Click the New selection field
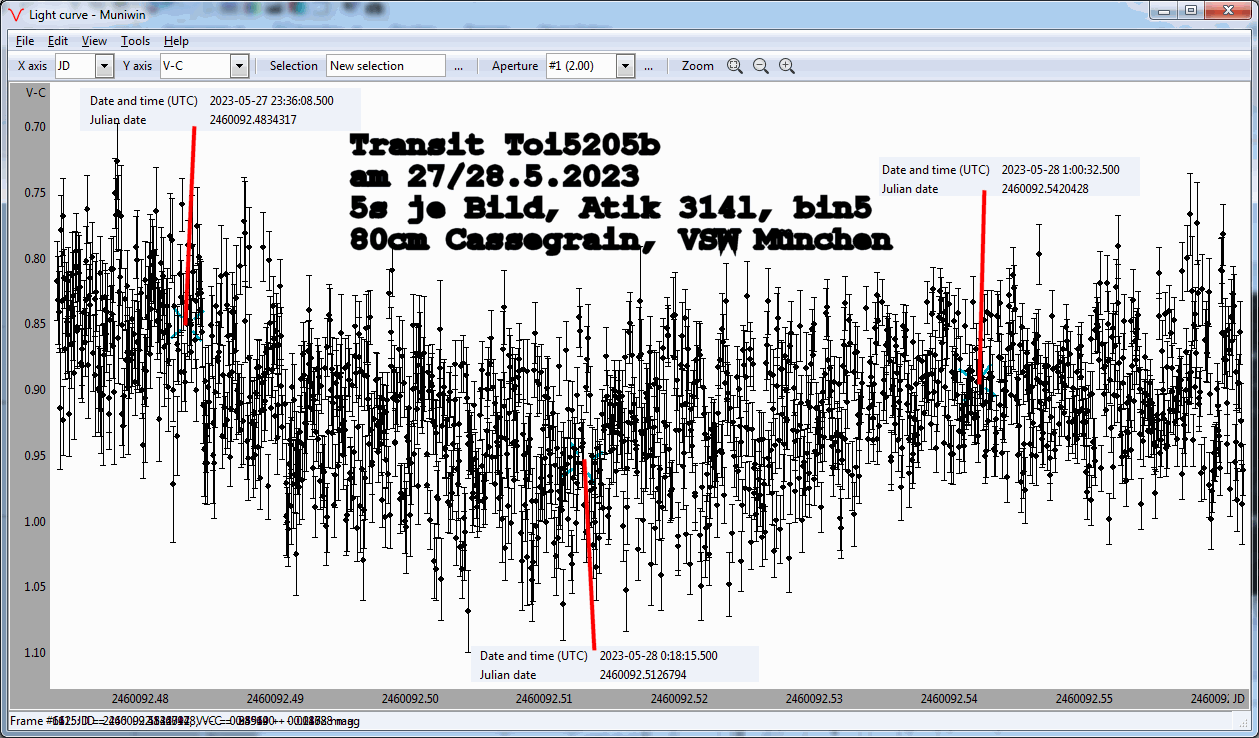Screen dimensions: 1259x738 tap(385, 66)
